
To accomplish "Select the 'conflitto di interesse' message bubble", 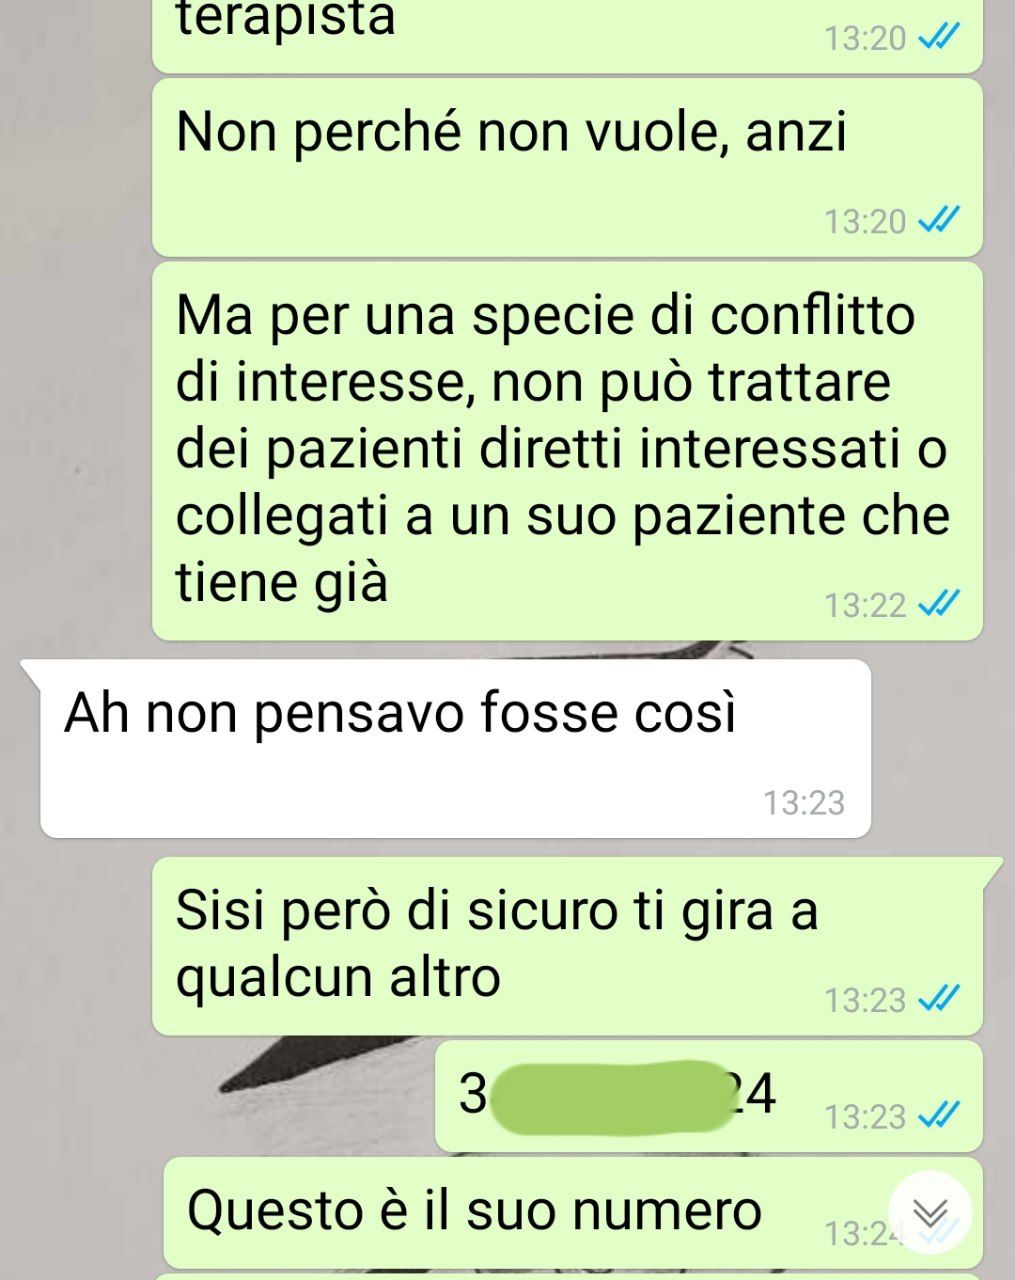I will (567, 451).
